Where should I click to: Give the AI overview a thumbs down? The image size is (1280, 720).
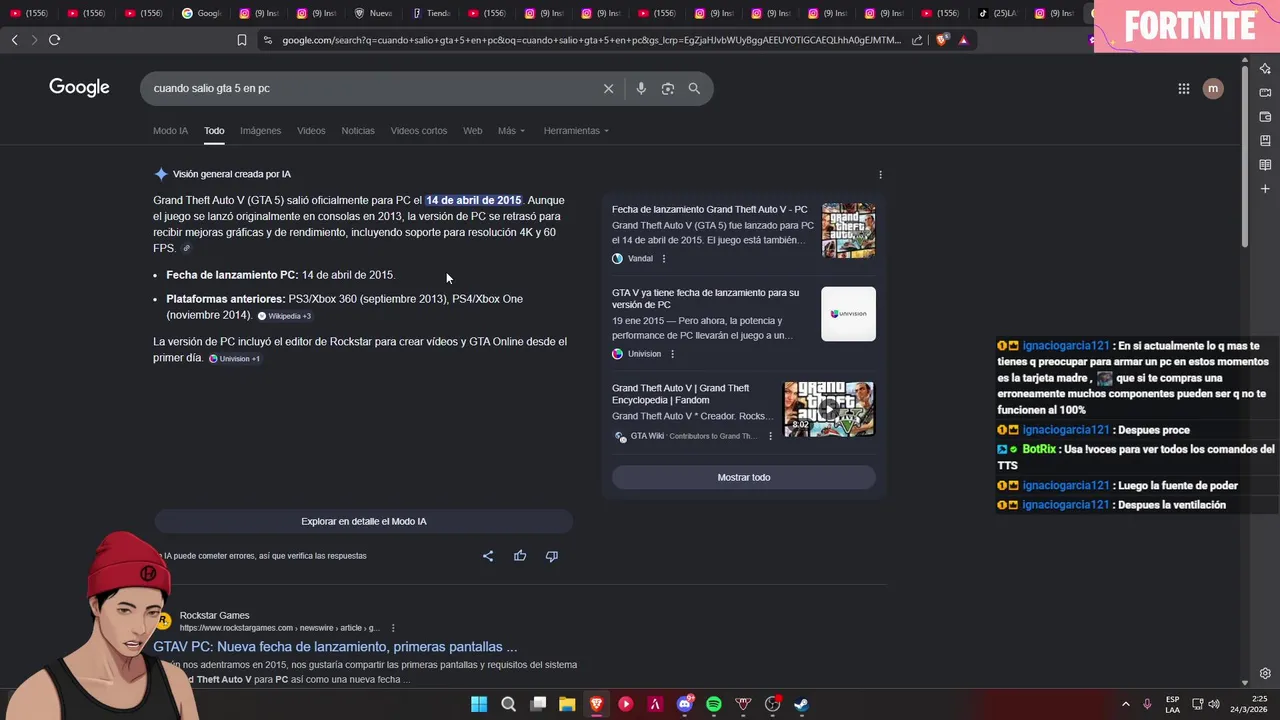point(552,556)
